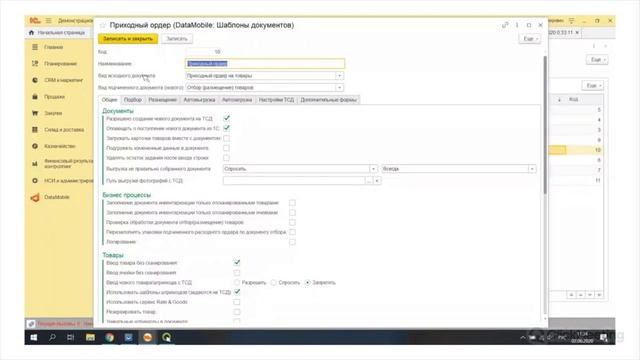The image size is (640, 360).
Task: Toggle Оповещать о поступлении нового документа checkbox
Action: pyautogui.click(x=227, y=128)
